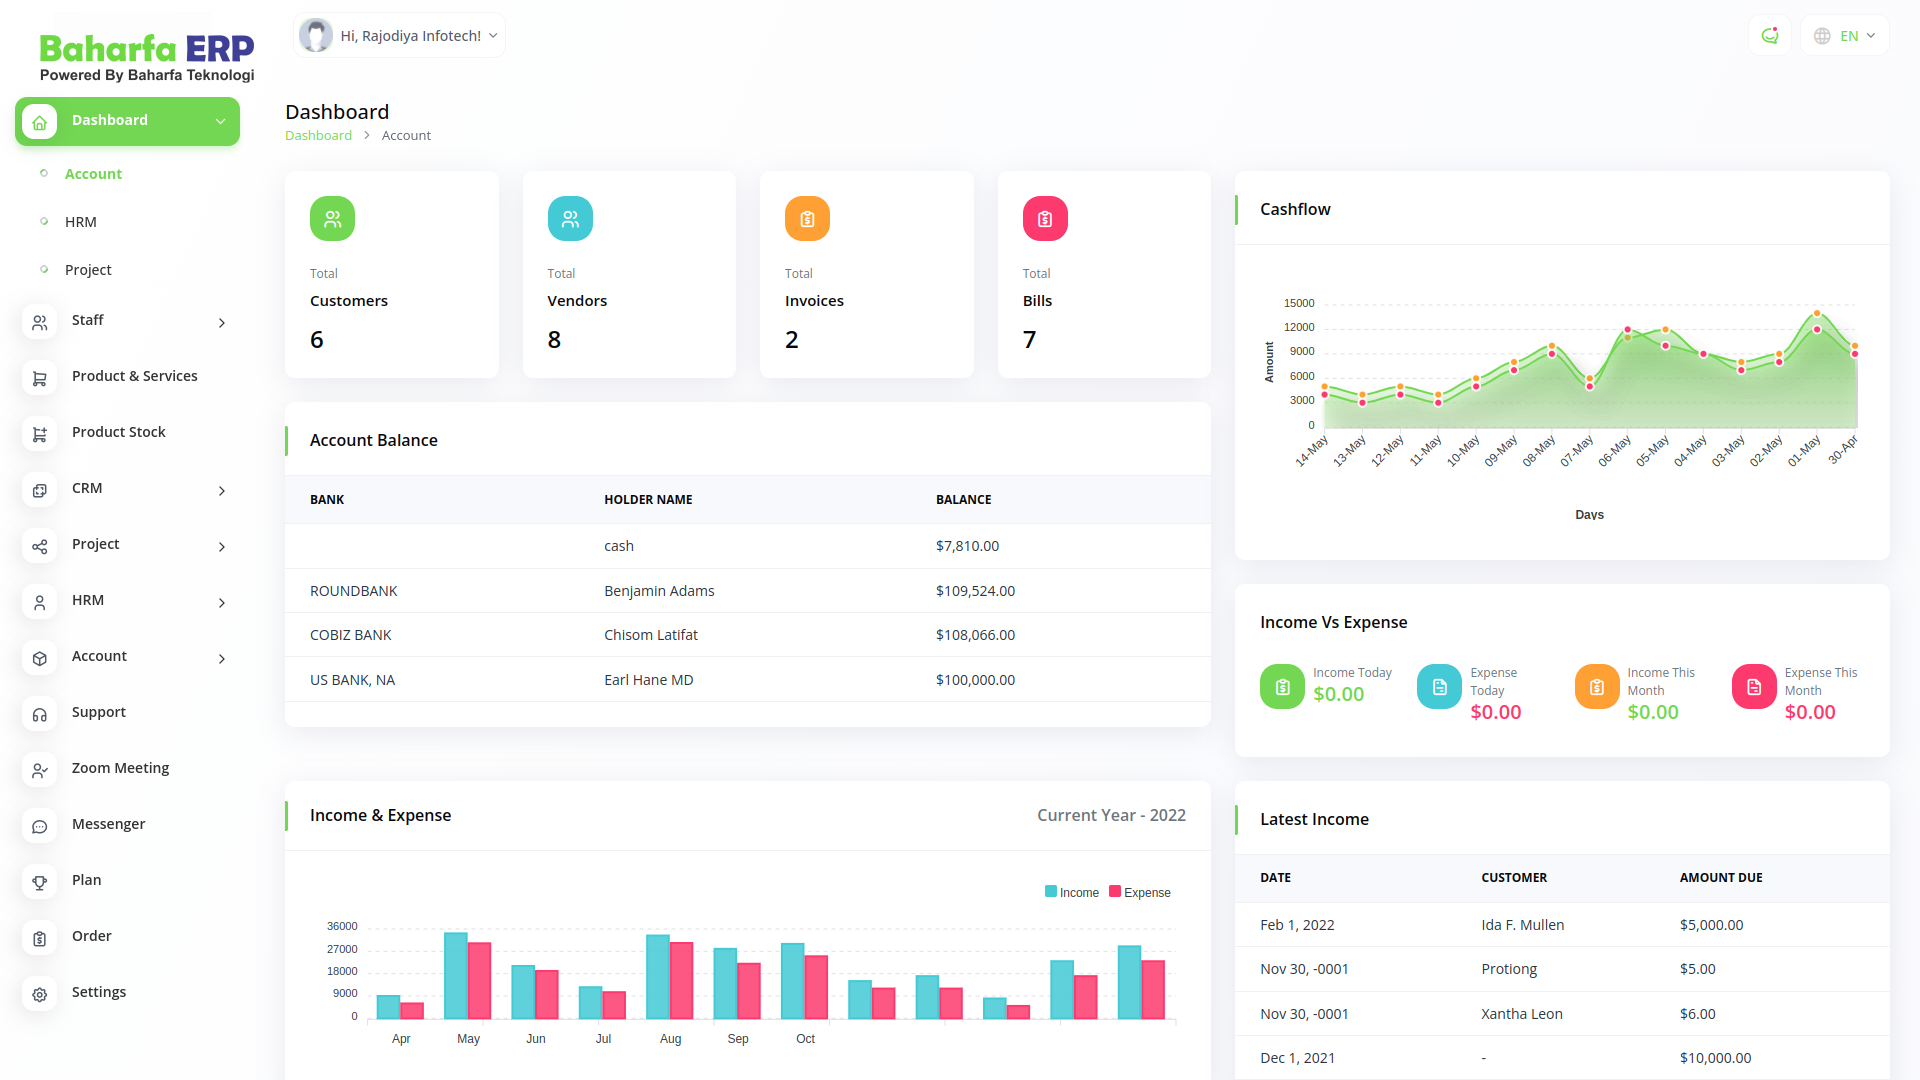Click the Order icon in sidebar
This screenshot has width=1920, height=1080.
39,938
